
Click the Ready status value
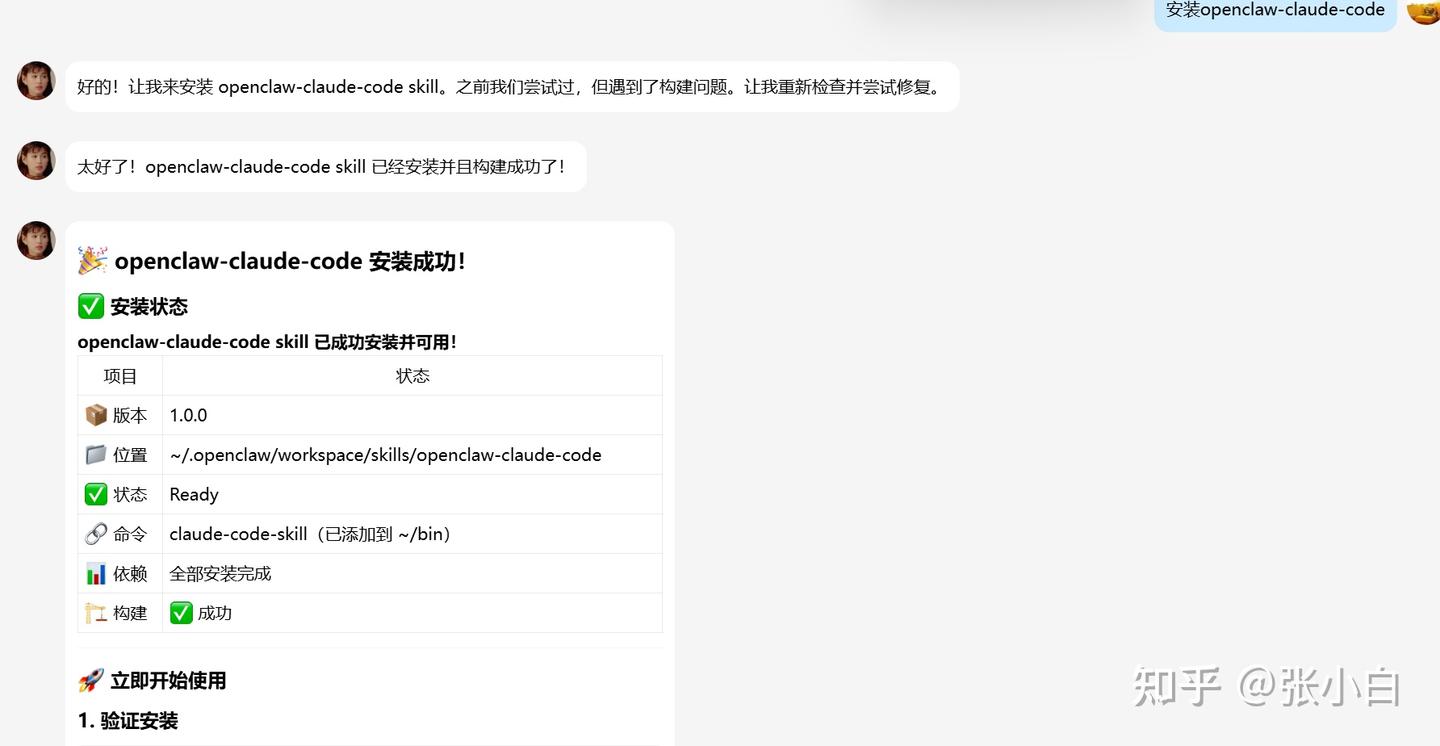194,495
